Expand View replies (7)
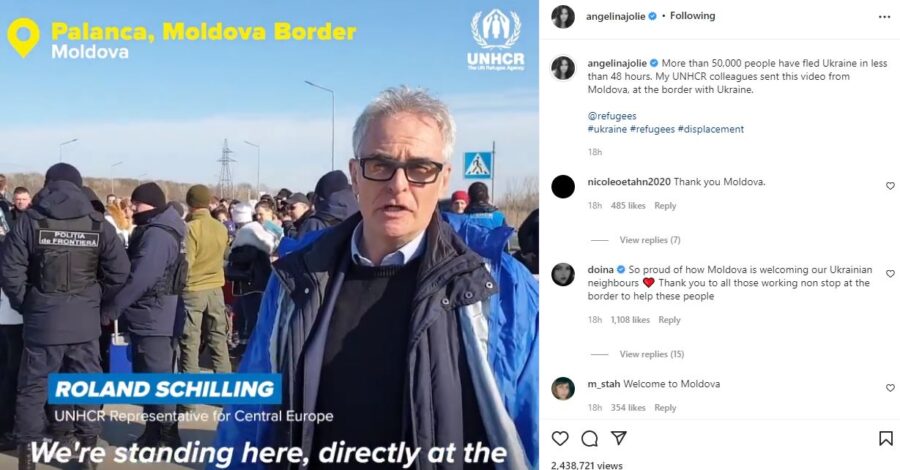Viewport: 900px width, 470px height. tap(650, 240)
